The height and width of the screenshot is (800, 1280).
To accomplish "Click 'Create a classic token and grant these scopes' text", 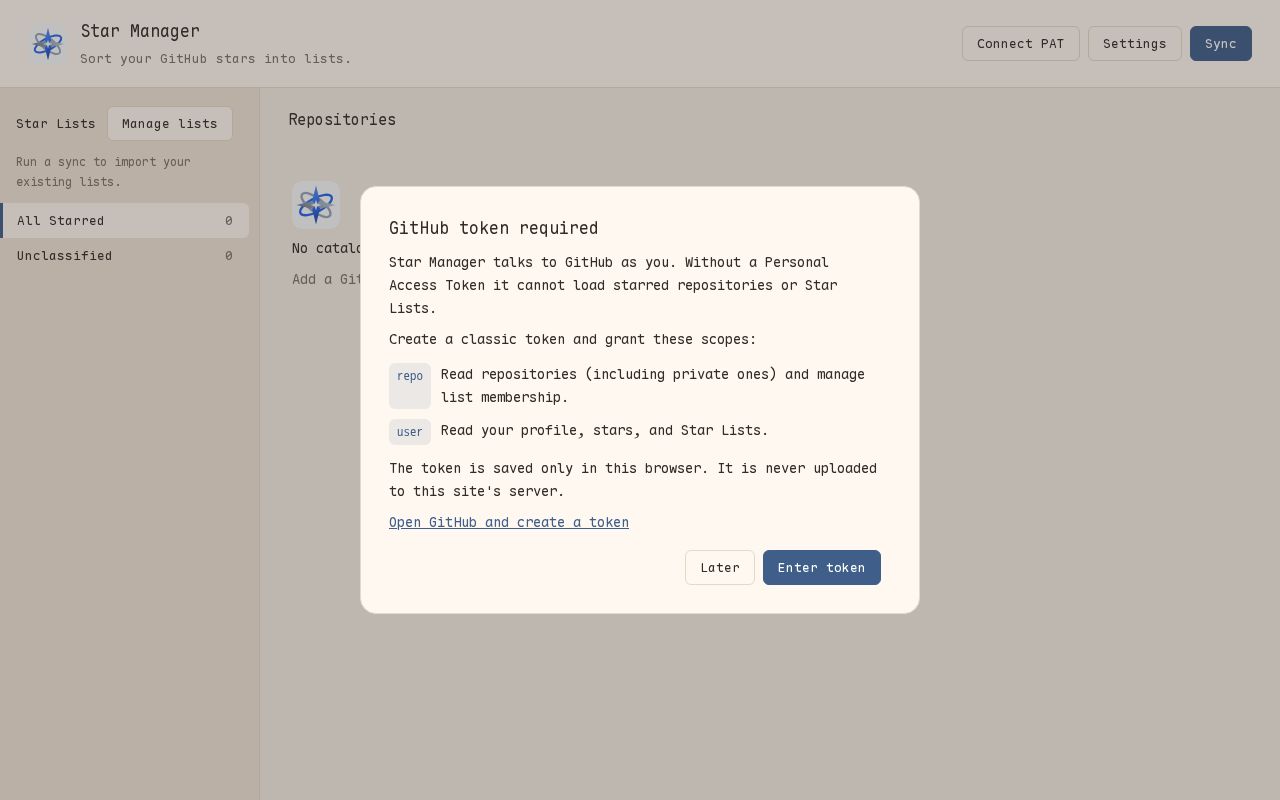I will click(x=573, y=340).
